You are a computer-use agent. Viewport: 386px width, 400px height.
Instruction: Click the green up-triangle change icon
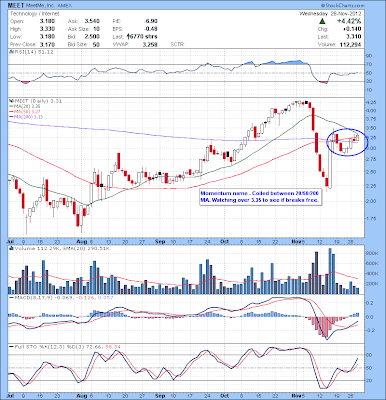pyautogui.click(x=322, y=21)
